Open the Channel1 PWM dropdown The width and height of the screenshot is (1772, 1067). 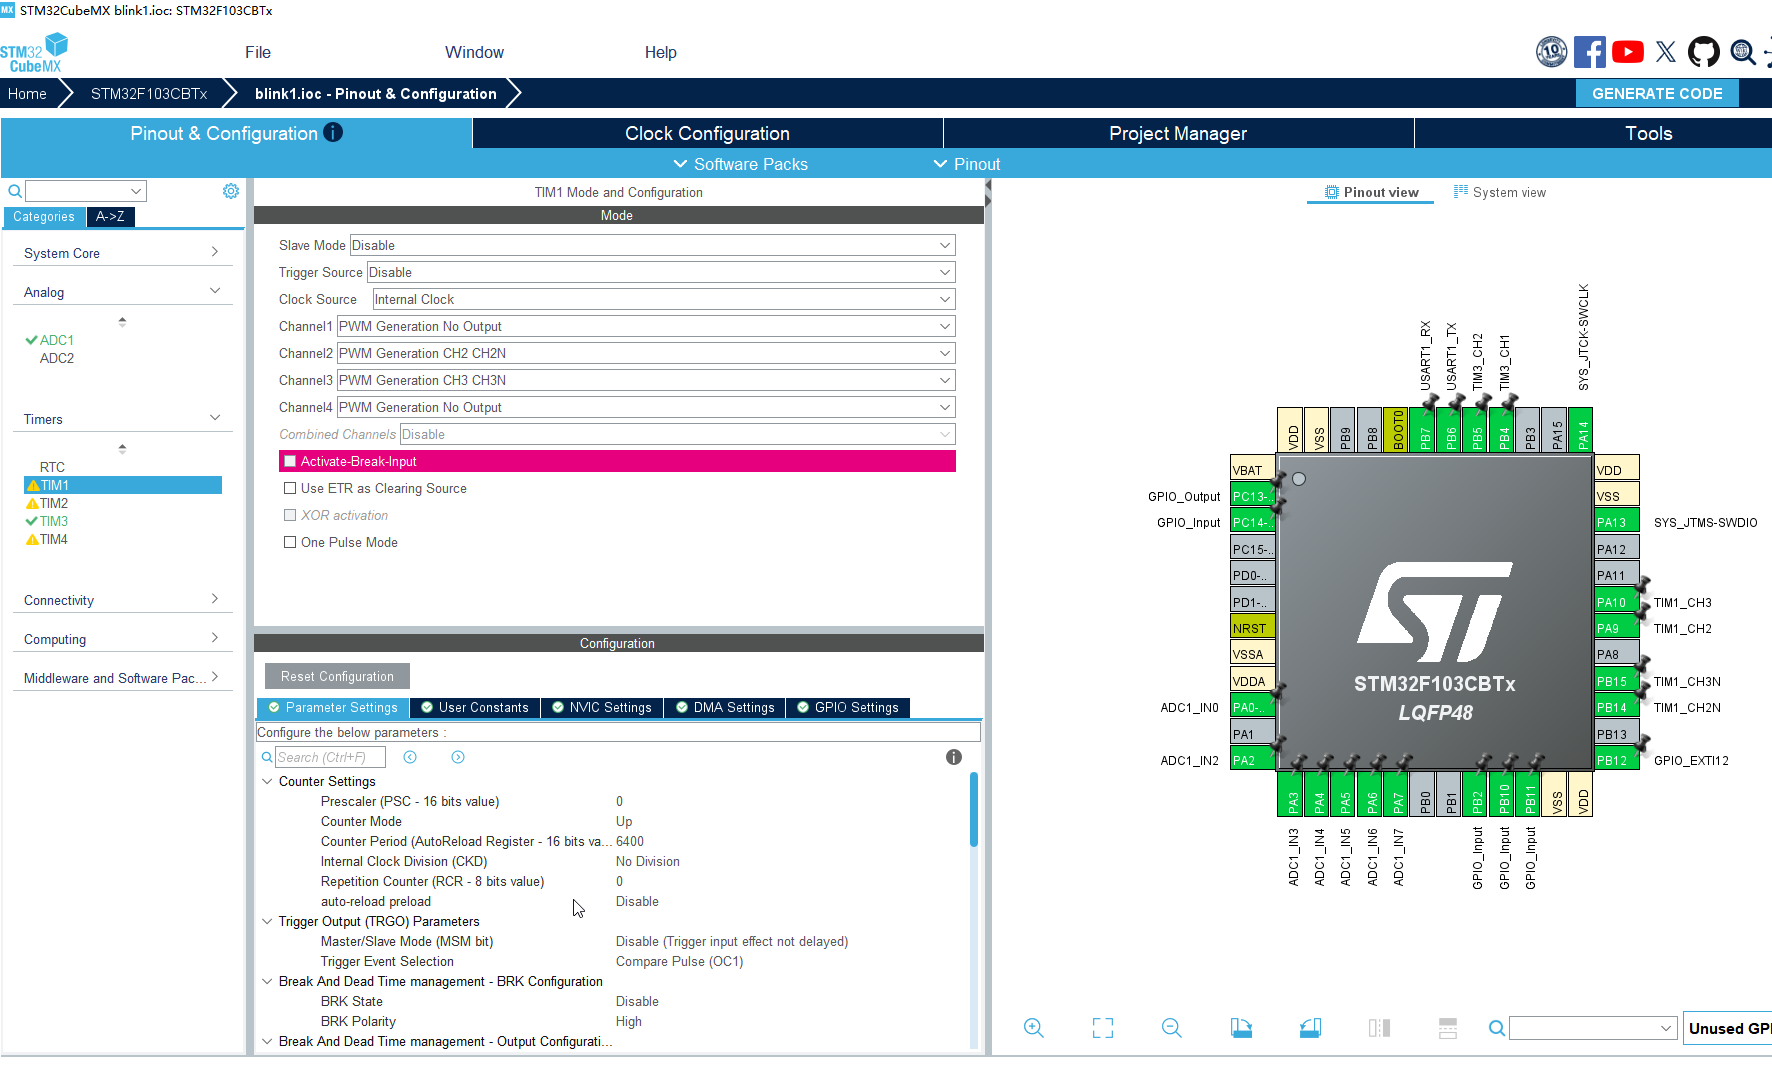tap(646, 326)
